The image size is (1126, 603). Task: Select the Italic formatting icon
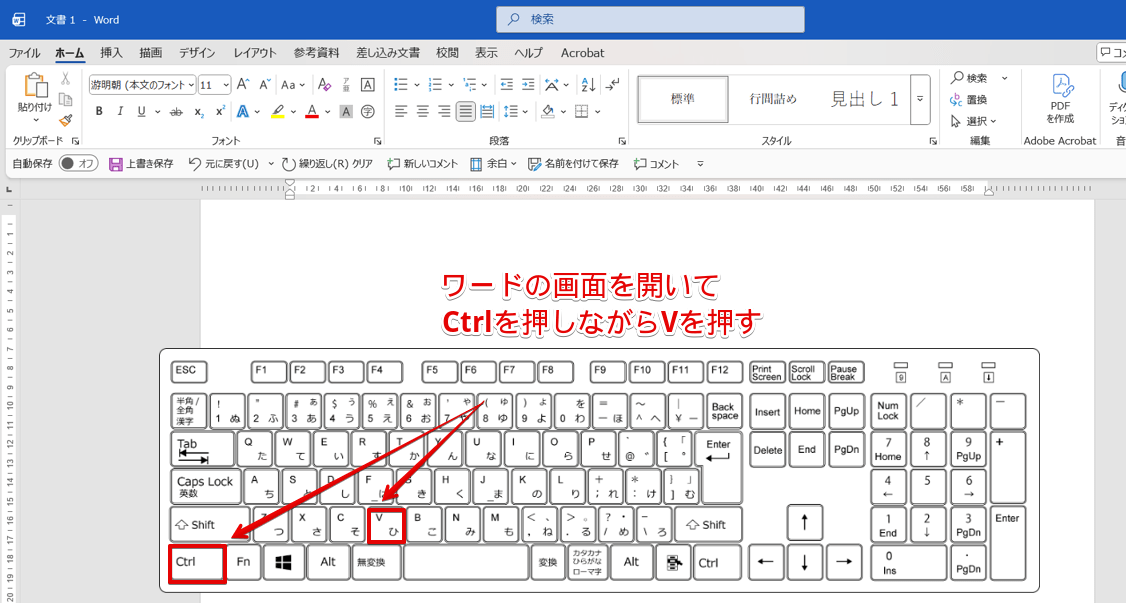(121, 111)
